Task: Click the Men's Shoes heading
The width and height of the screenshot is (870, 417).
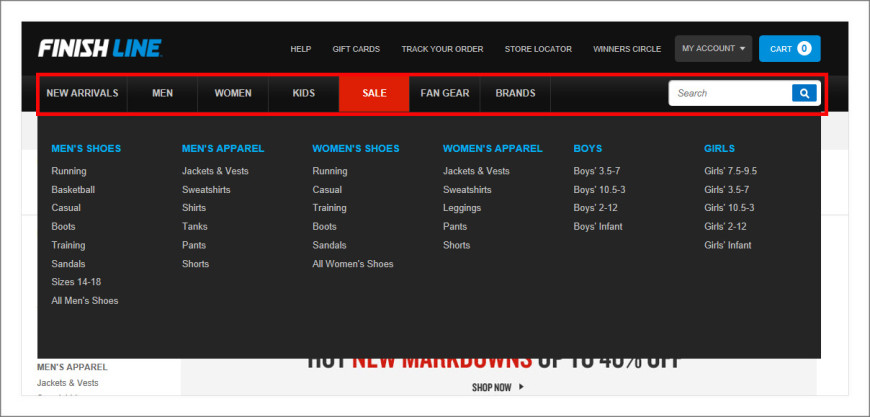Action: [x=86, y=149]
